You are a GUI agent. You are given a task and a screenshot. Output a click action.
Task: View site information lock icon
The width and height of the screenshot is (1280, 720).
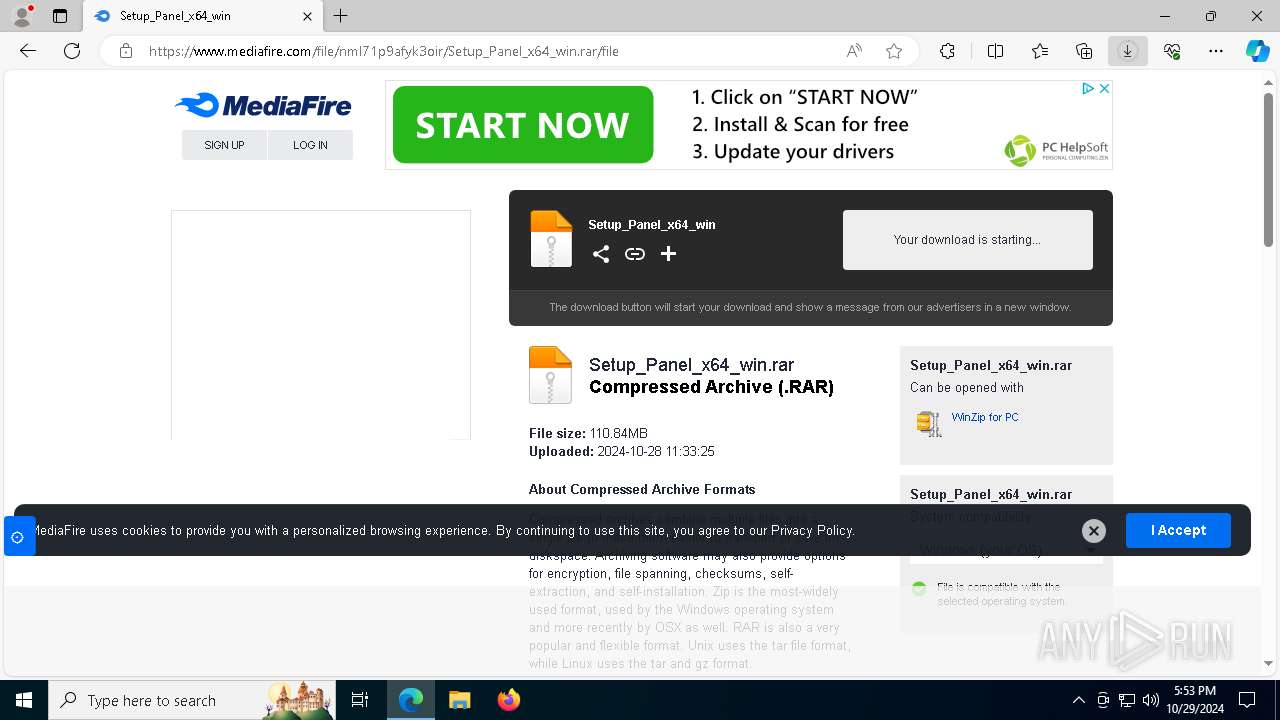click(126, 51)
